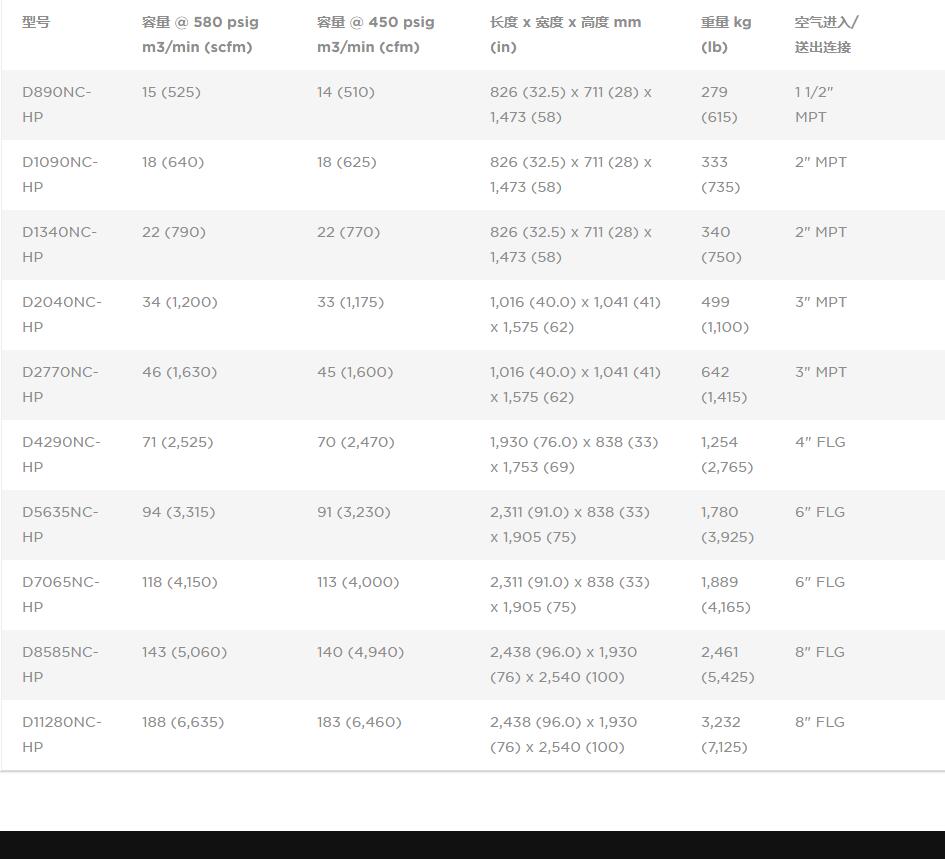Select the D4290NC-HP model cell
The width and height of the screenshot is (945, 859).
click(62, 454)
